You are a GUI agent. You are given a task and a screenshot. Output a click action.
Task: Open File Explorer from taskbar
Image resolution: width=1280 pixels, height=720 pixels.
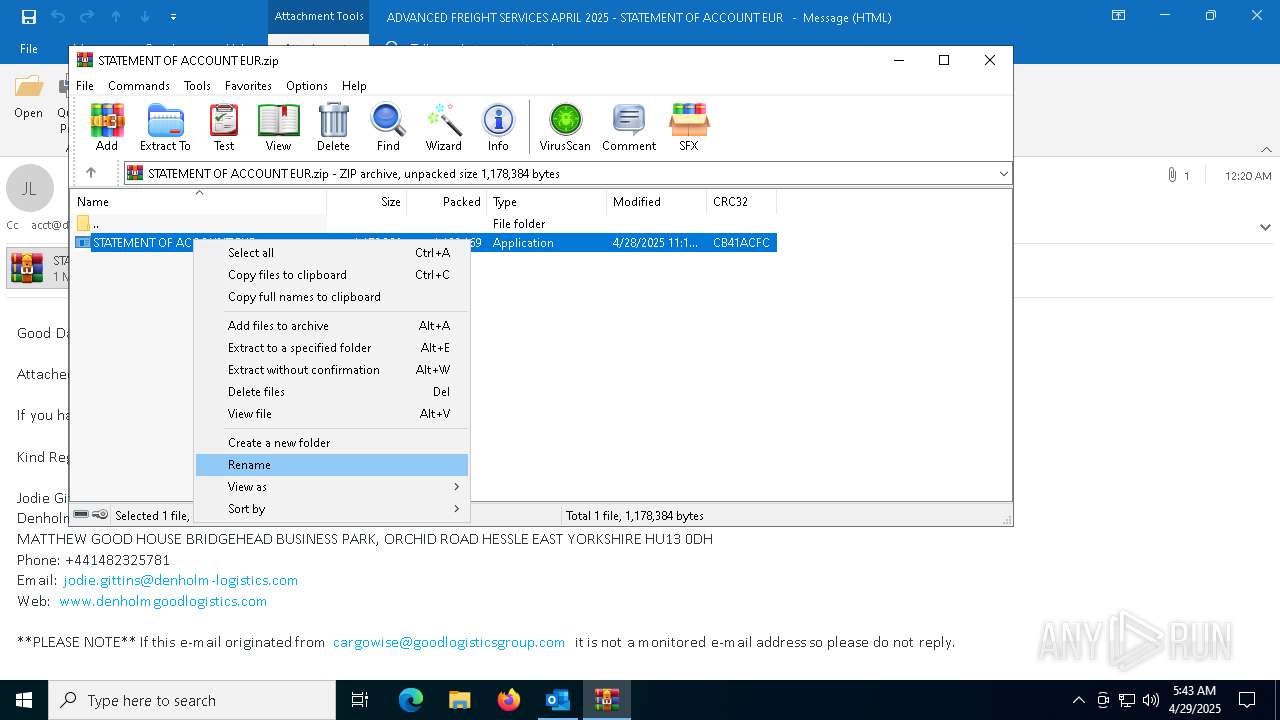tap(459, 700)
